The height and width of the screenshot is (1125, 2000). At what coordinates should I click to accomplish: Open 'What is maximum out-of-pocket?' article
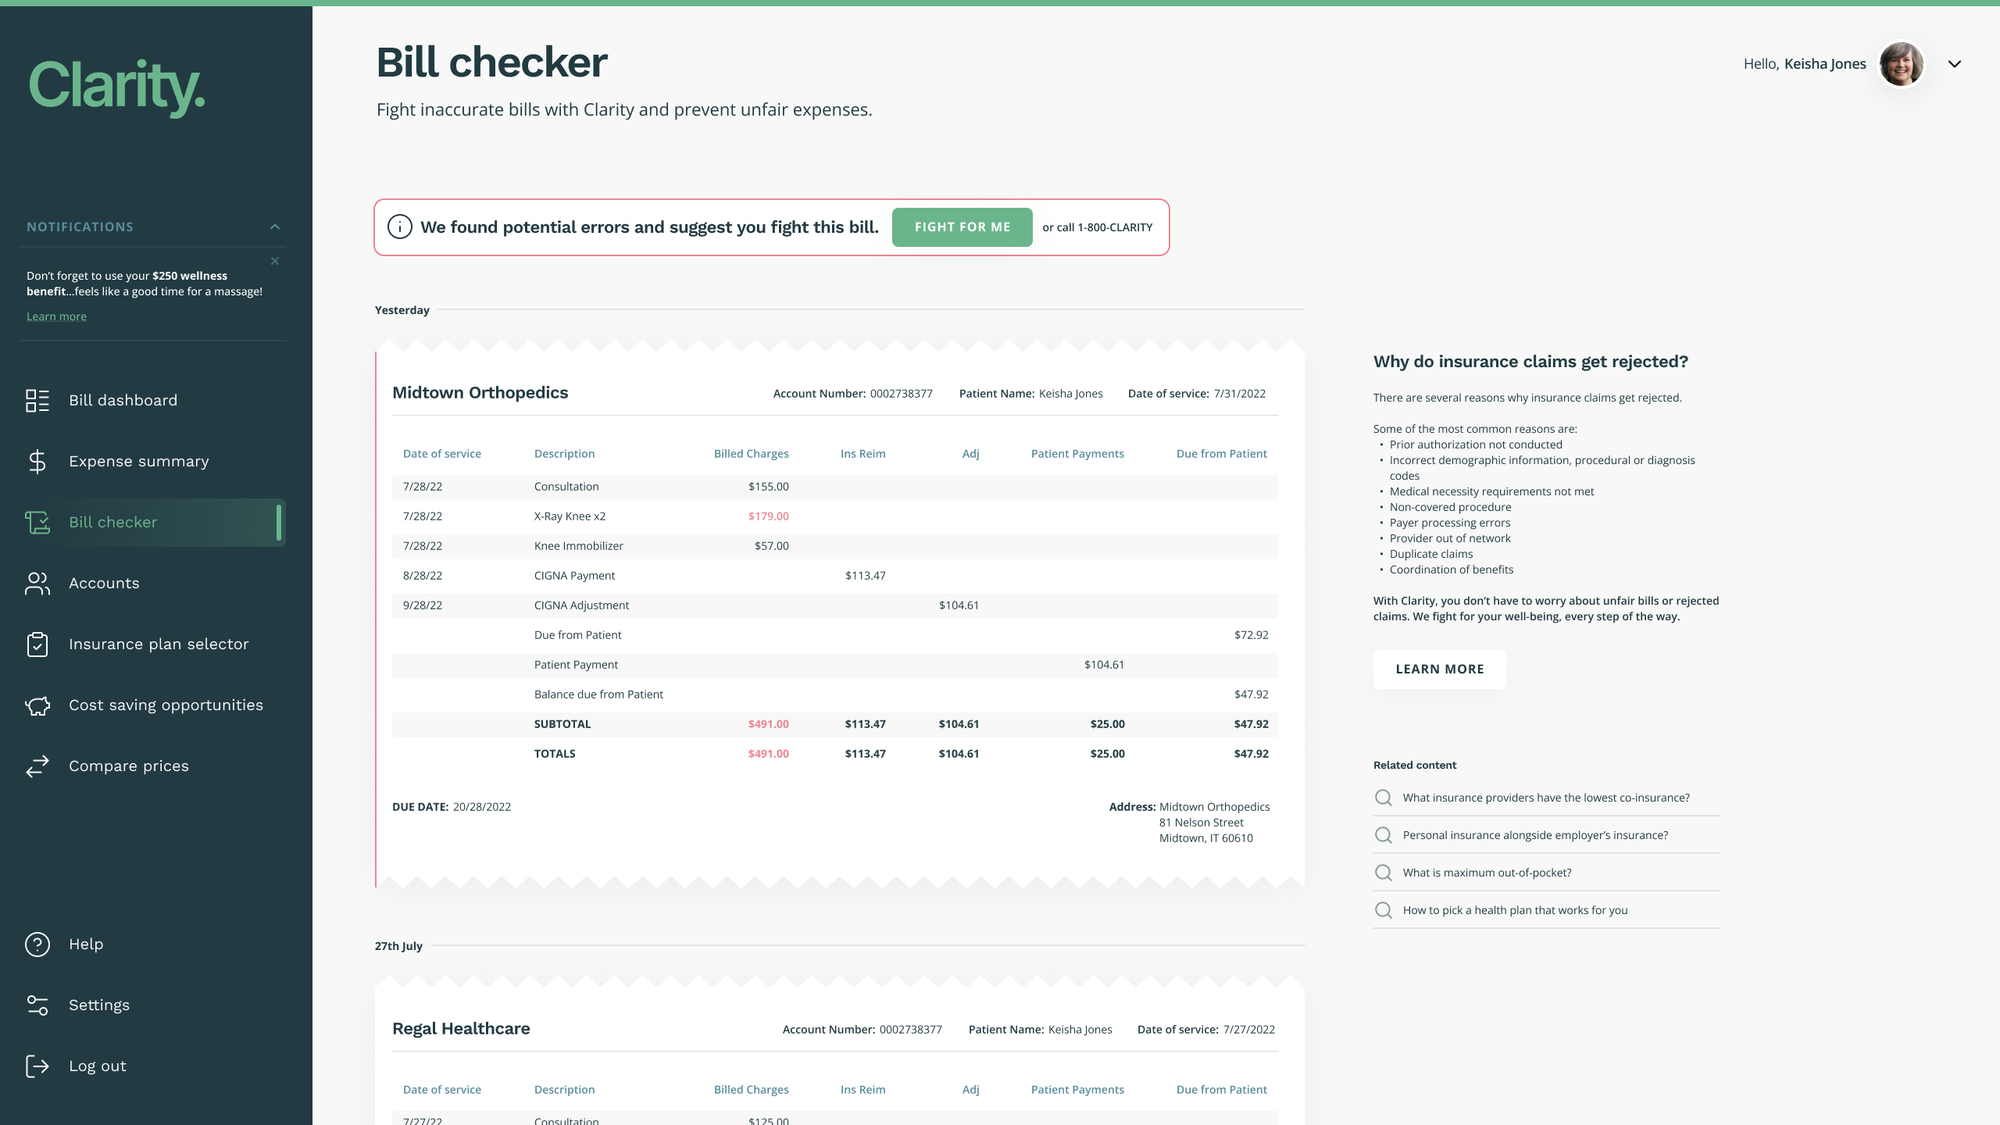(1486, 873)
